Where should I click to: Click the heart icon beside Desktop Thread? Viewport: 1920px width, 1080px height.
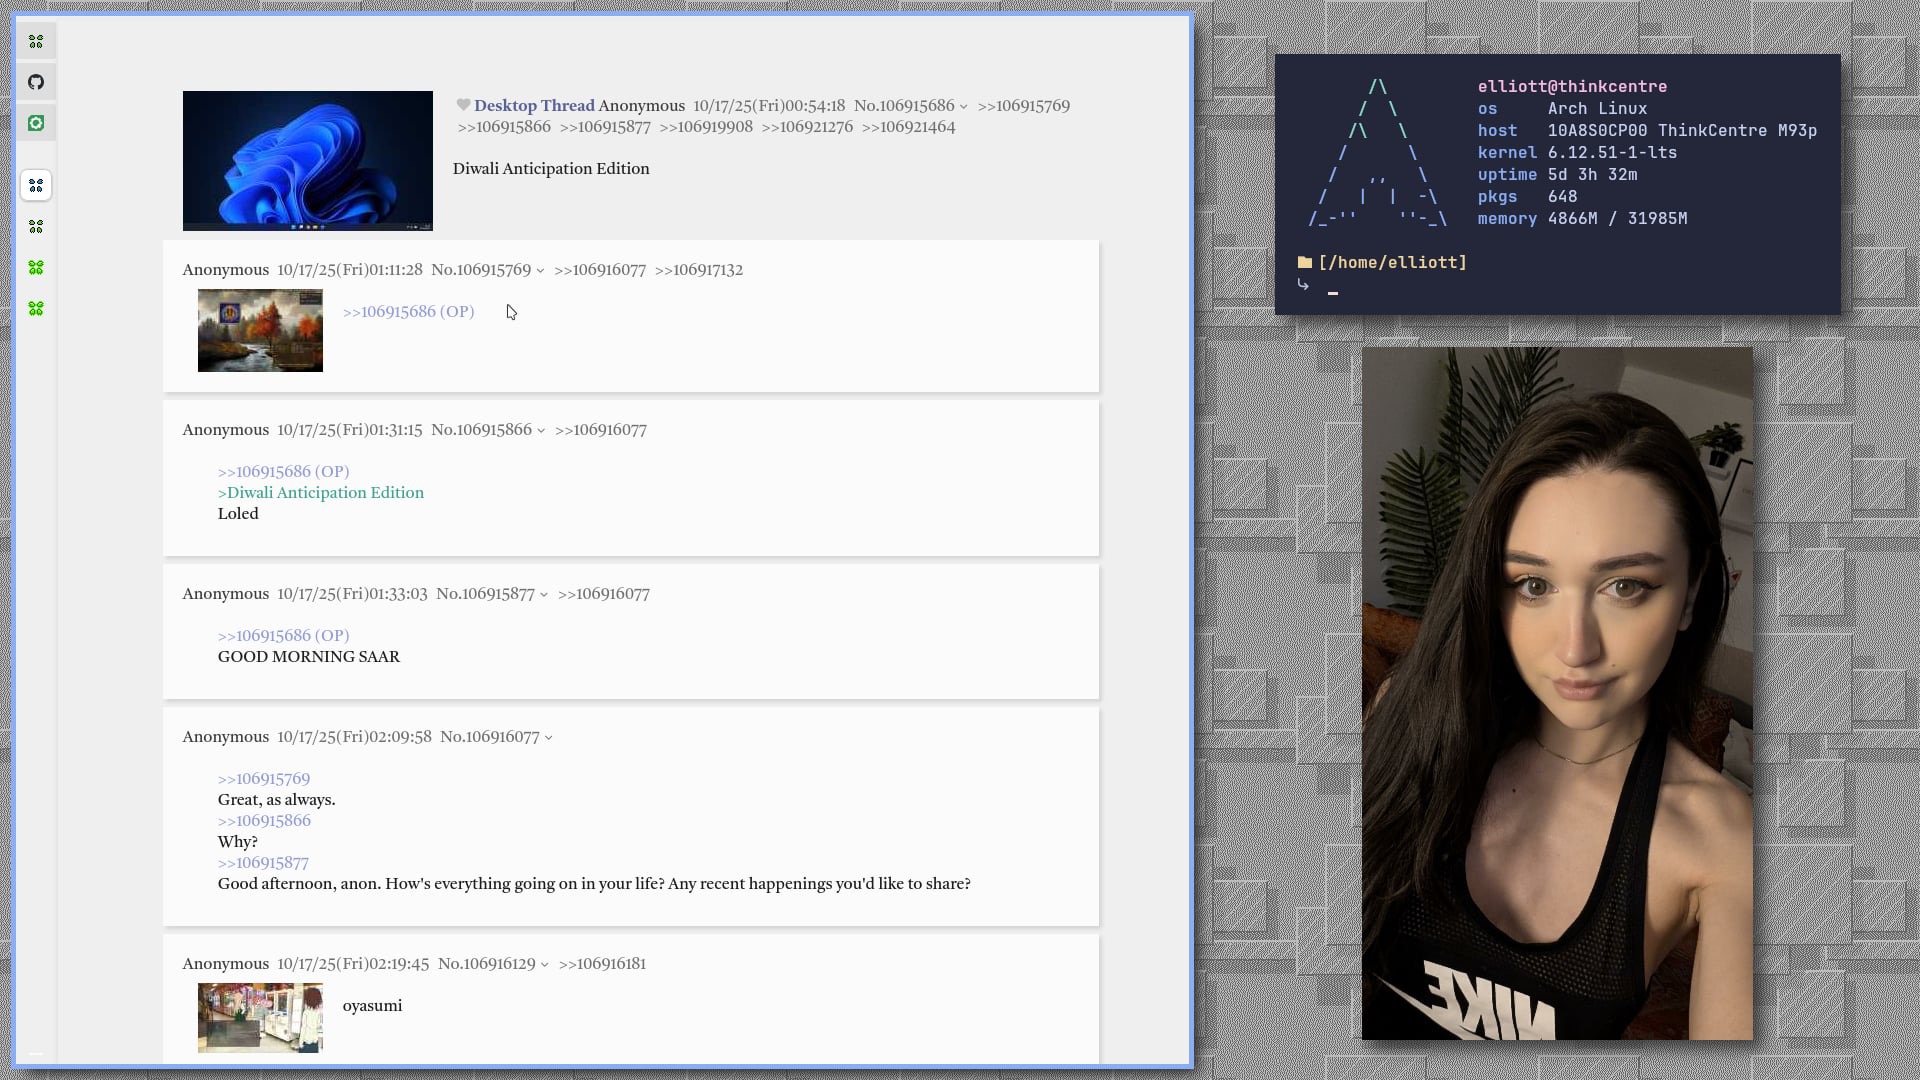(463, 105)
